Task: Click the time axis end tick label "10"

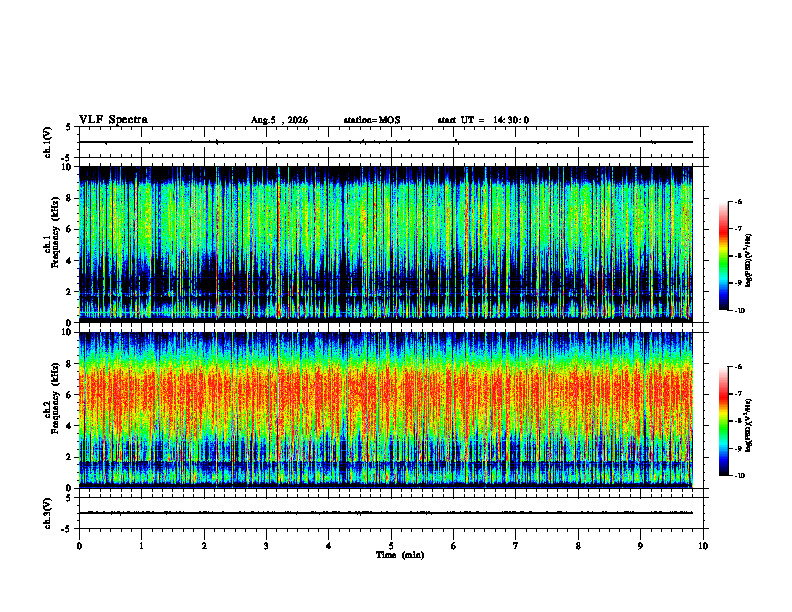Action: (703, 546)
